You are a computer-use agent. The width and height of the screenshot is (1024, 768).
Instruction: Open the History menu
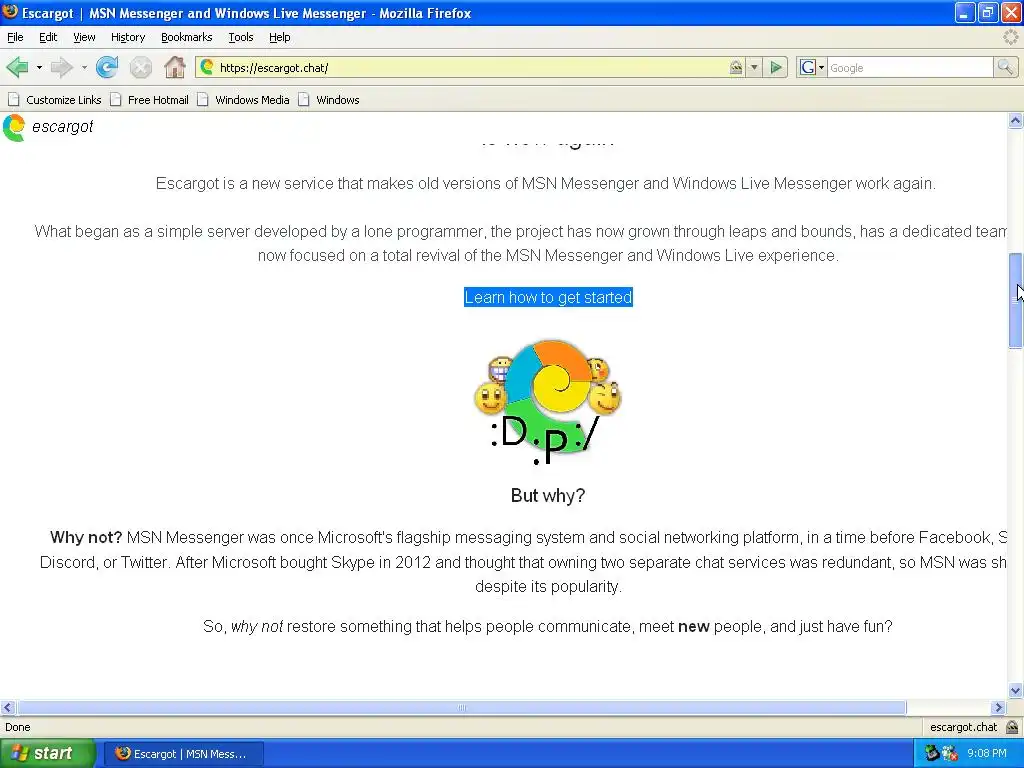click(128, 37)
